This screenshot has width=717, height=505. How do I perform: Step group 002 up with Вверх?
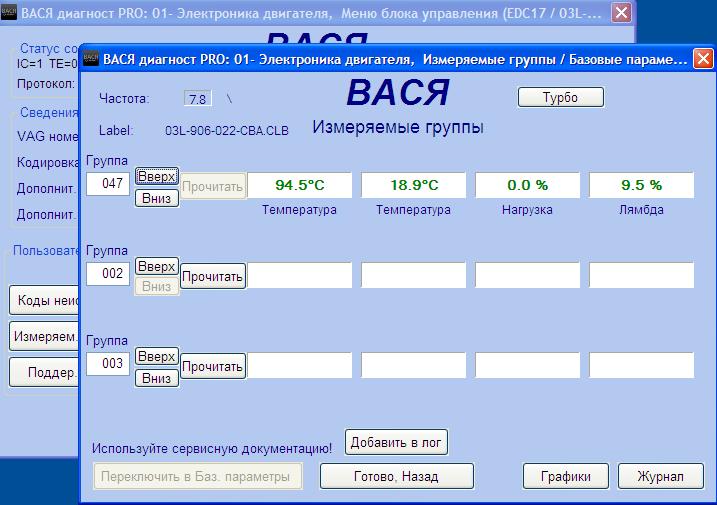pos(156,266)
